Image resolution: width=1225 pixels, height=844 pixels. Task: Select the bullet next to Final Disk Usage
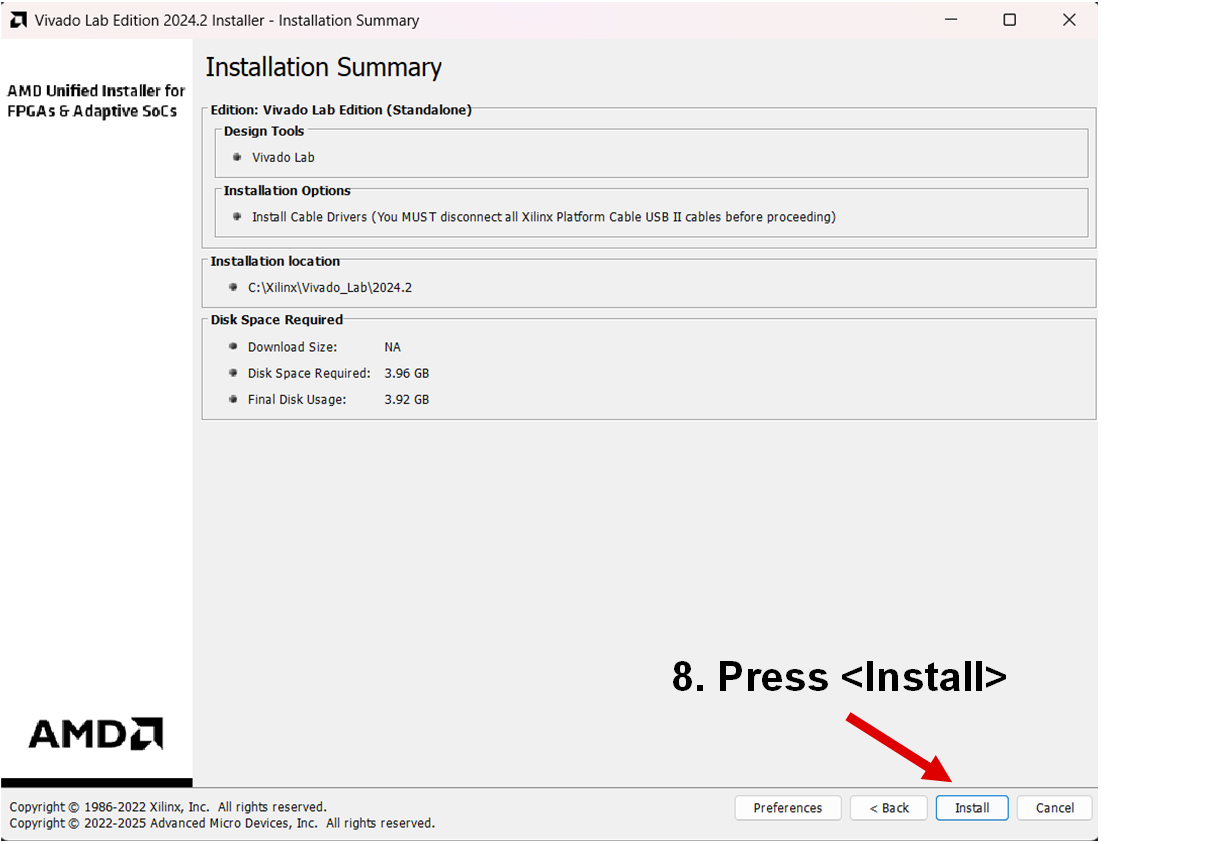click(233, 399)
